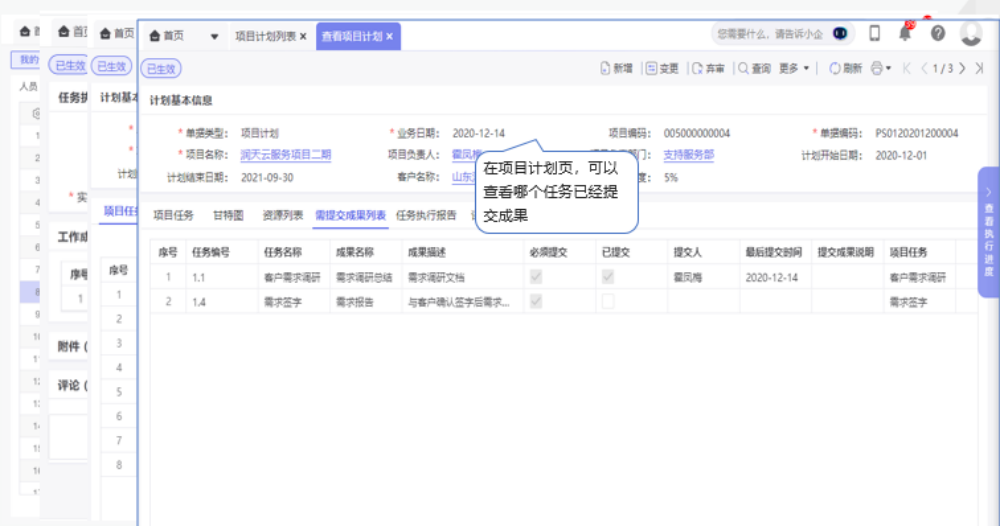The width and height of the screenshot is (1000, 526).
Task: Open the mobile device icon in header
Action: click(x=874, y=33)
